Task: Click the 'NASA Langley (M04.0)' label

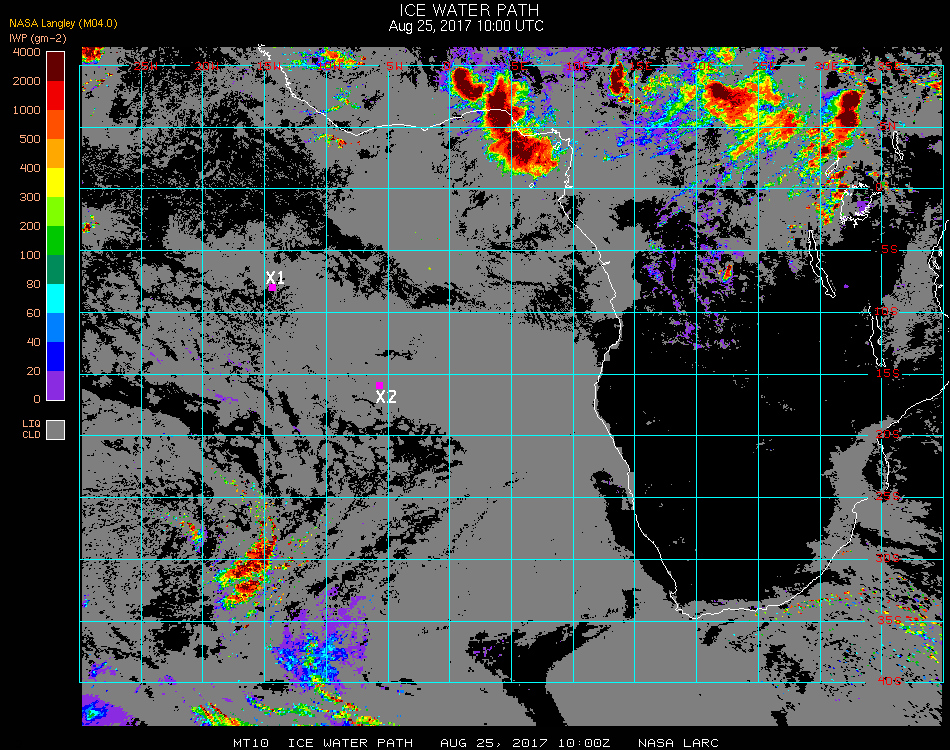Action: coord(63,24)
